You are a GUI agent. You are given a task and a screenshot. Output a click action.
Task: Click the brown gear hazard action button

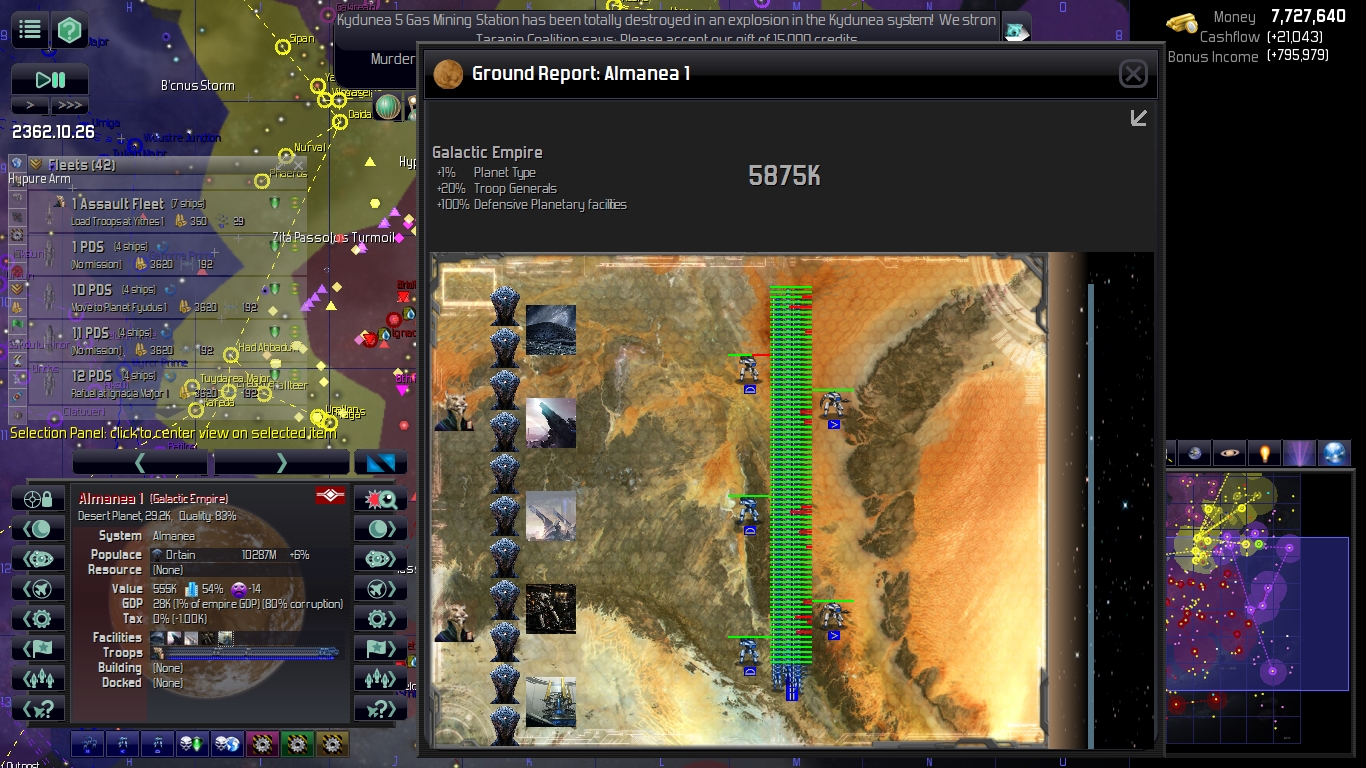pos(332,743)
